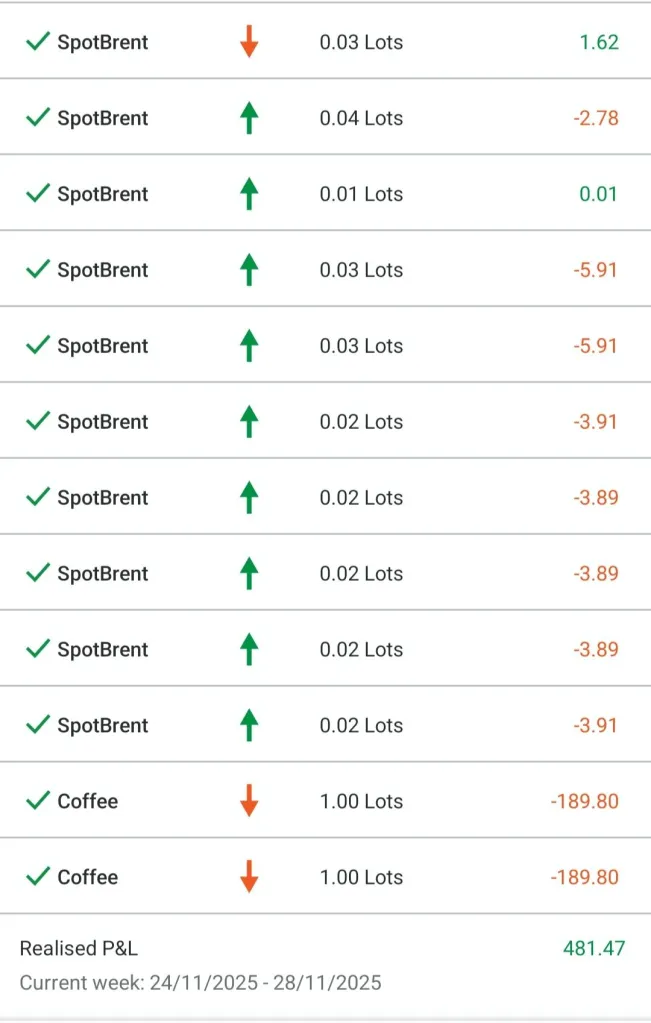Image resolution: width=651 pixels, height=1023 pixels.
Task: Tap the checkmark in the 0.01 Lots row
Action: 38,194
